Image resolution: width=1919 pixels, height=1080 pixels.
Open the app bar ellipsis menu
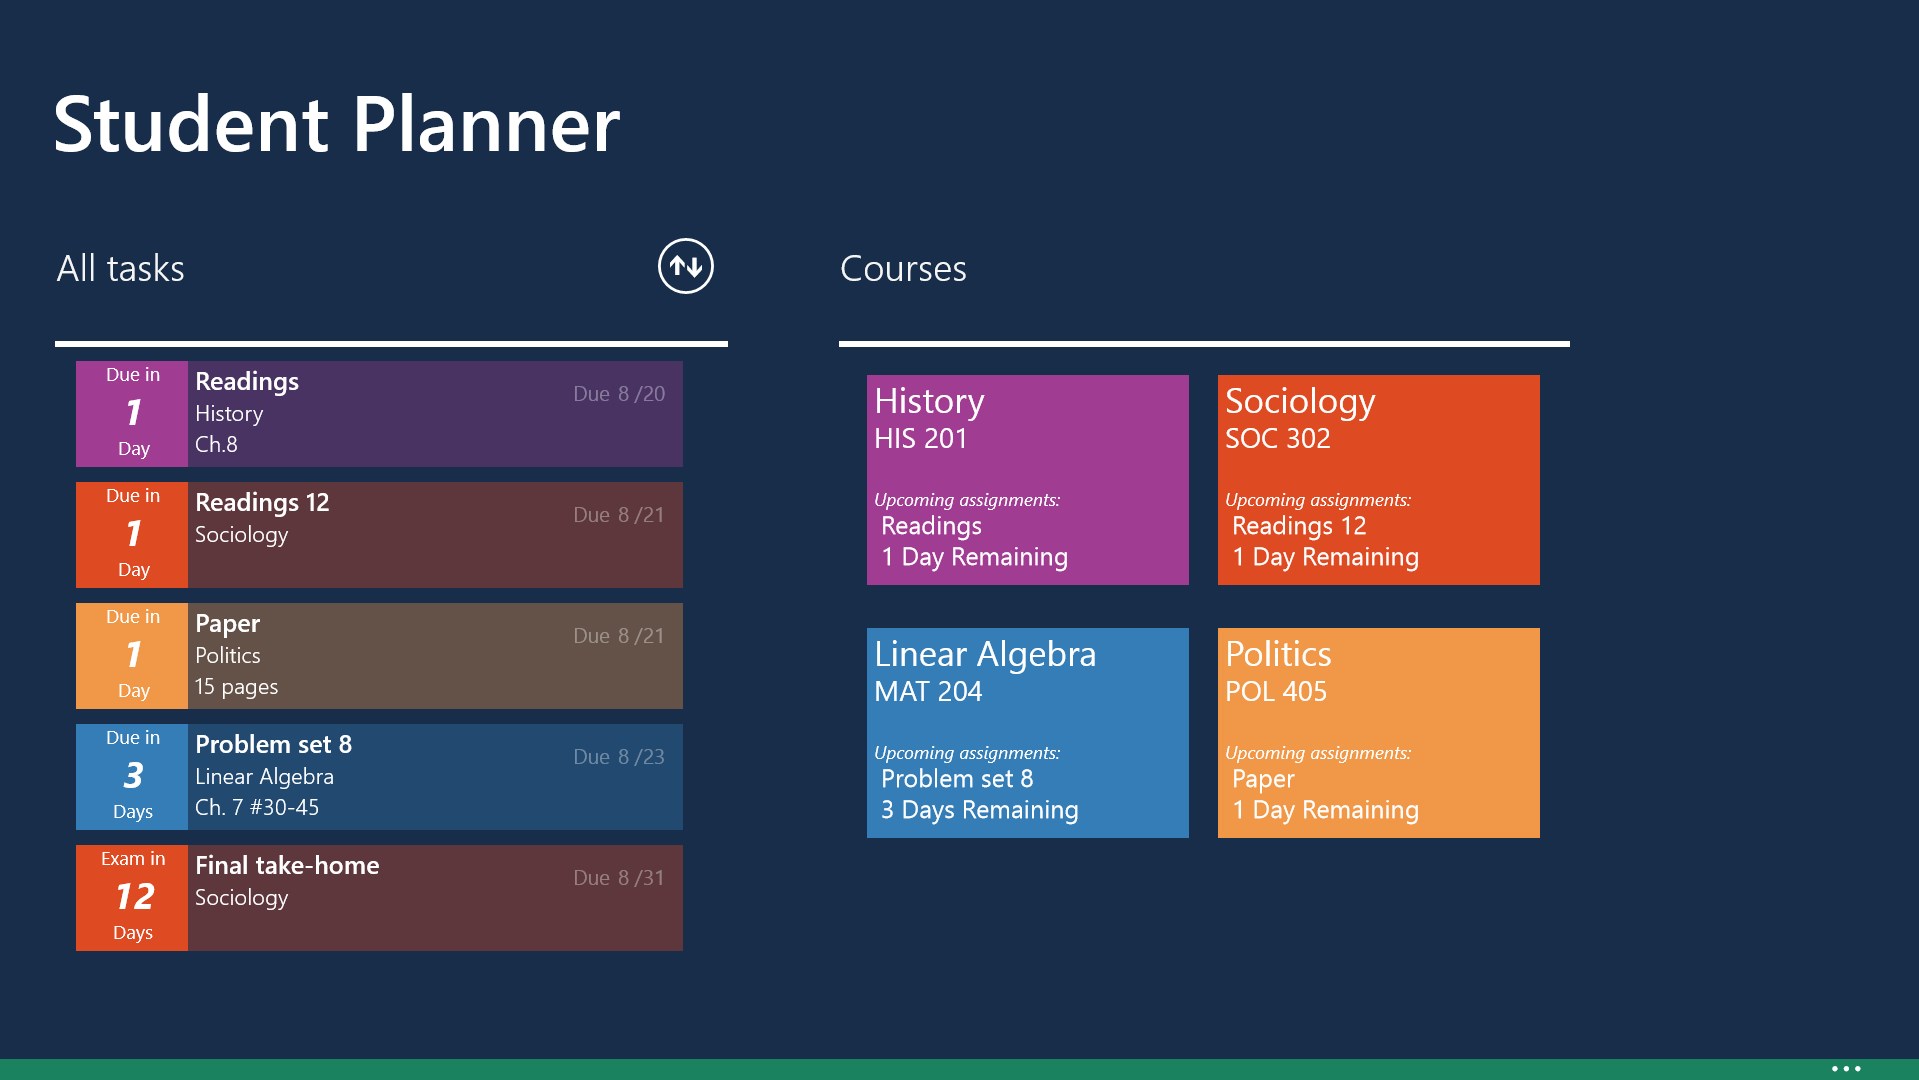1846,1068
